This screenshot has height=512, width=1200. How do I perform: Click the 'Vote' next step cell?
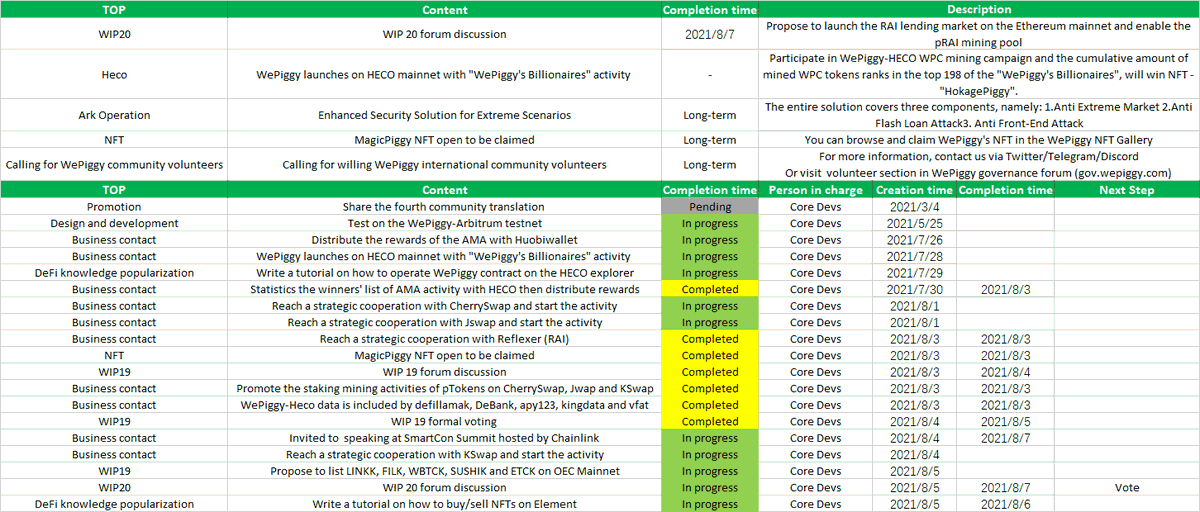[1126, 487]
